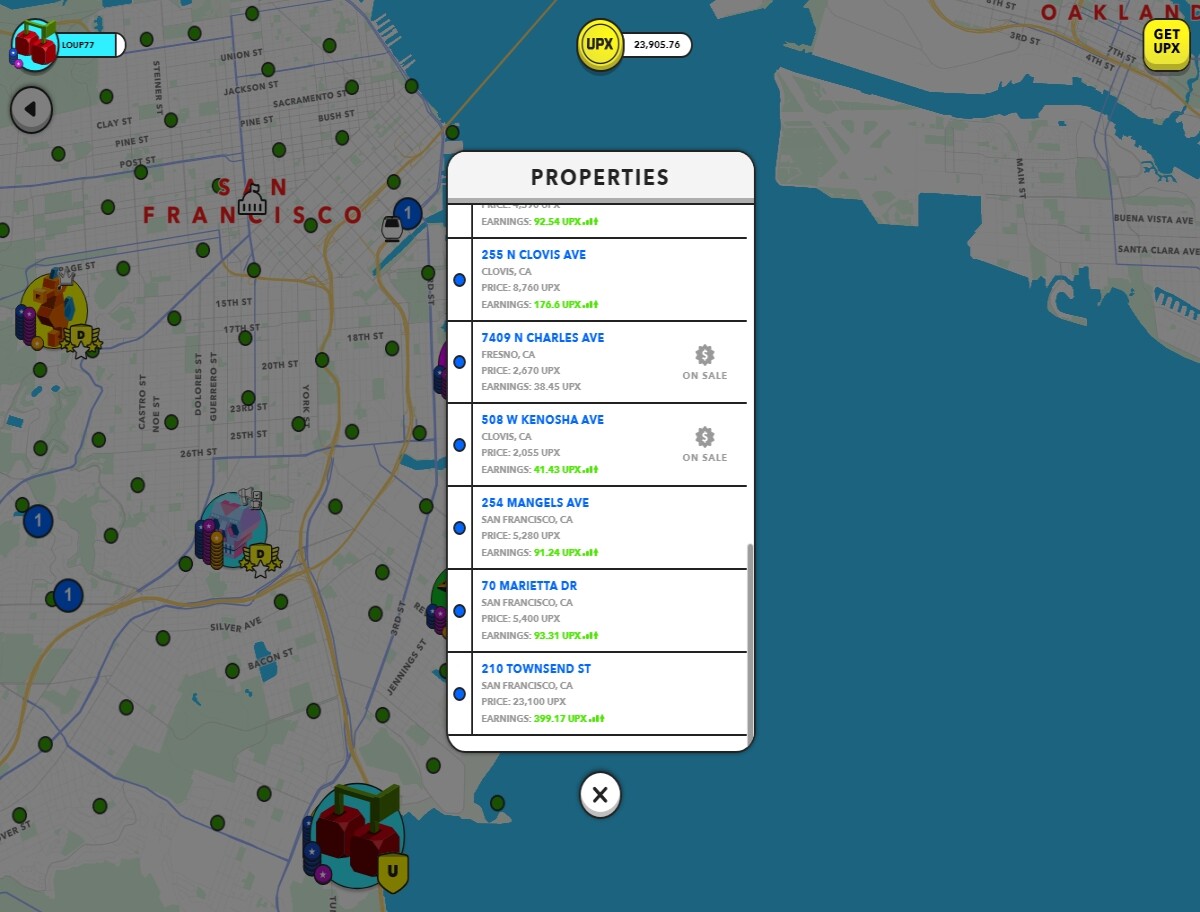This screenshot has width=1200, height=912.
Task: Click the train station map icon
Action: point(392,228)
